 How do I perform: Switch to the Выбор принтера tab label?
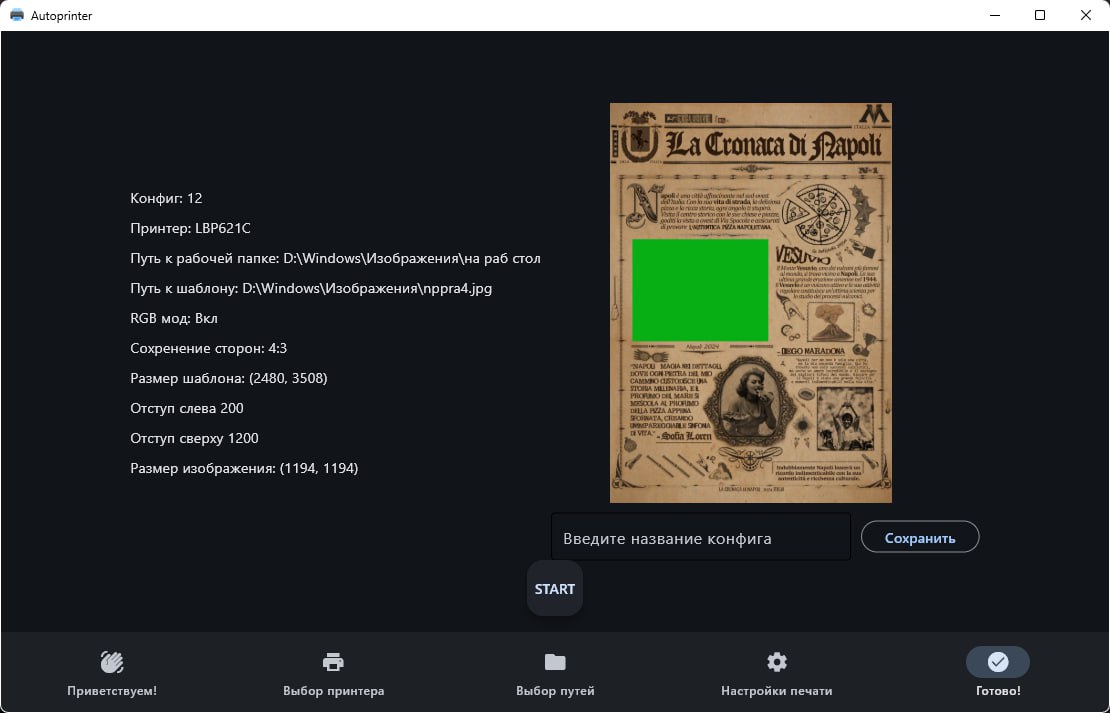click(x=333, y=690)
